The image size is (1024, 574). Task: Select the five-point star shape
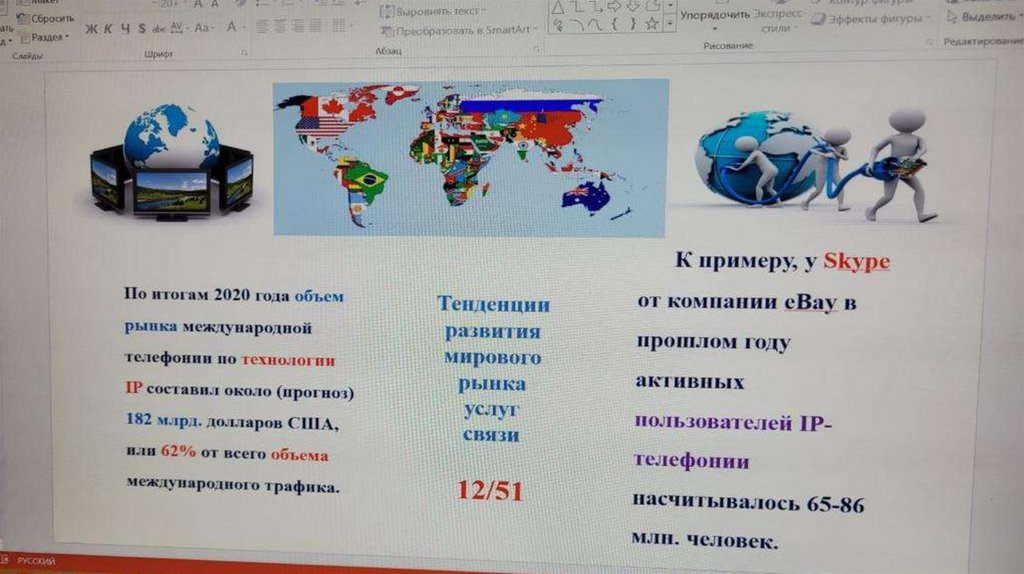651,24
